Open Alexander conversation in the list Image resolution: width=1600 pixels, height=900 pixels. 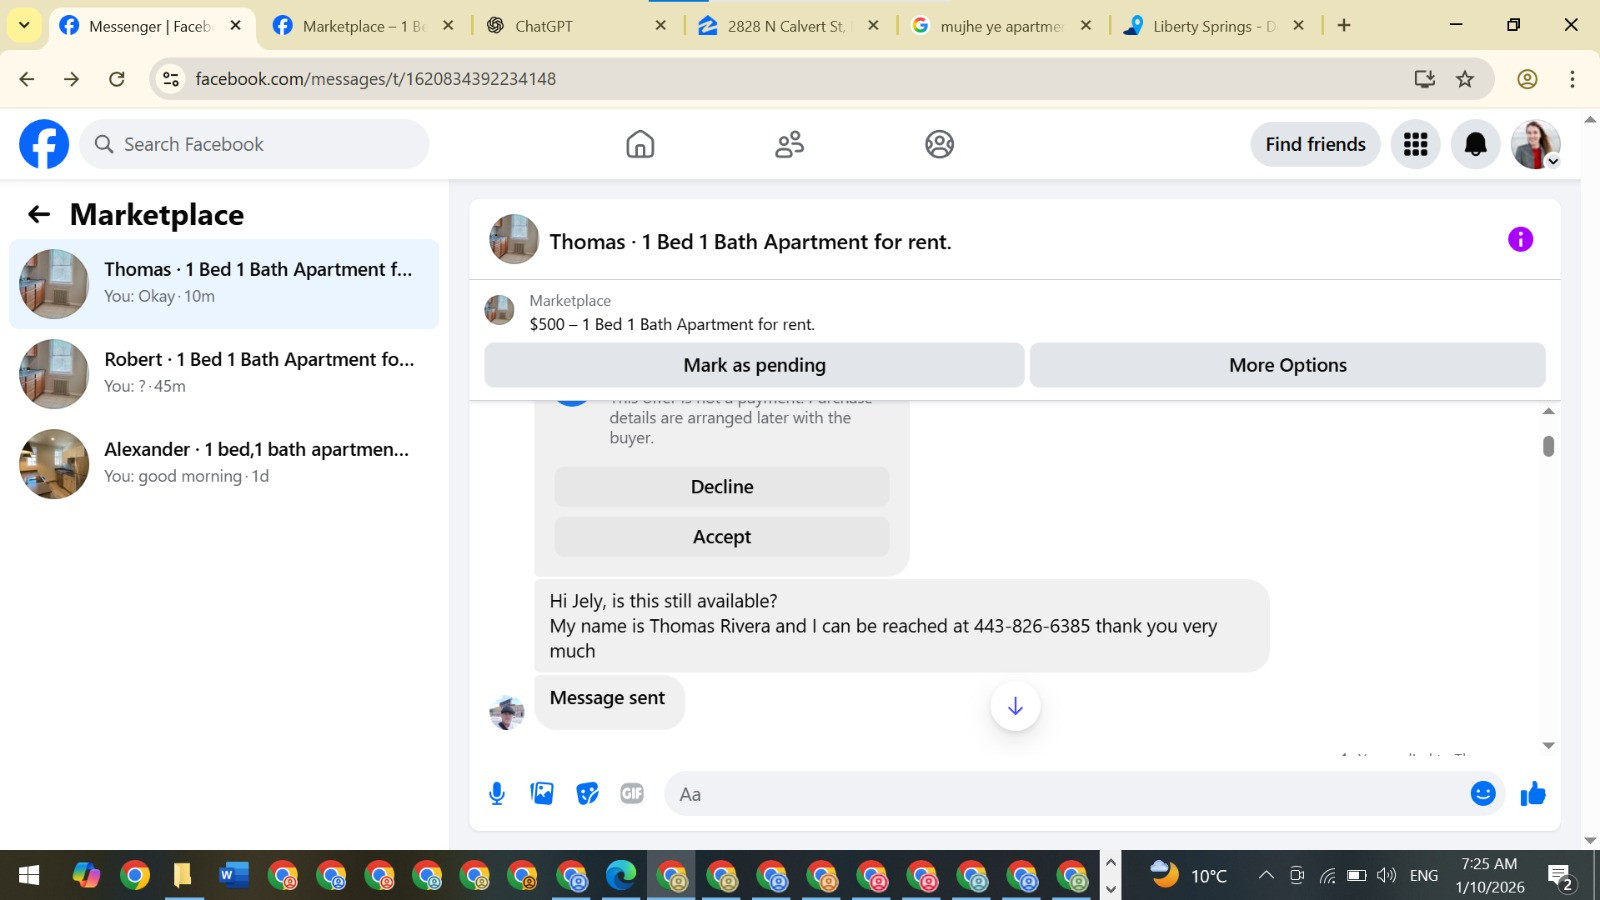[224, 464]
